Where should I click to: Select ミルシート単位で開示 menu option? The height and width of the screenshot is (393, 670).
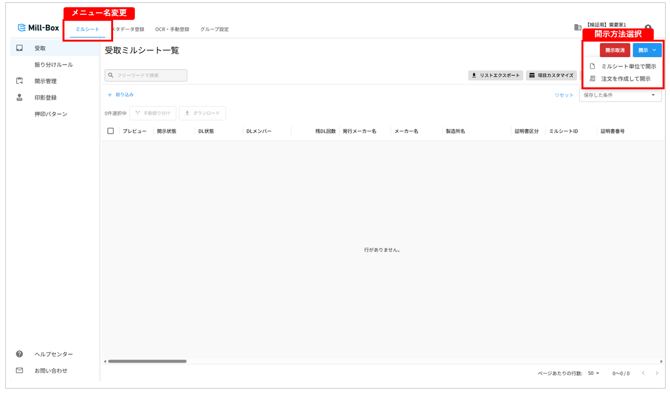(624, 66)
